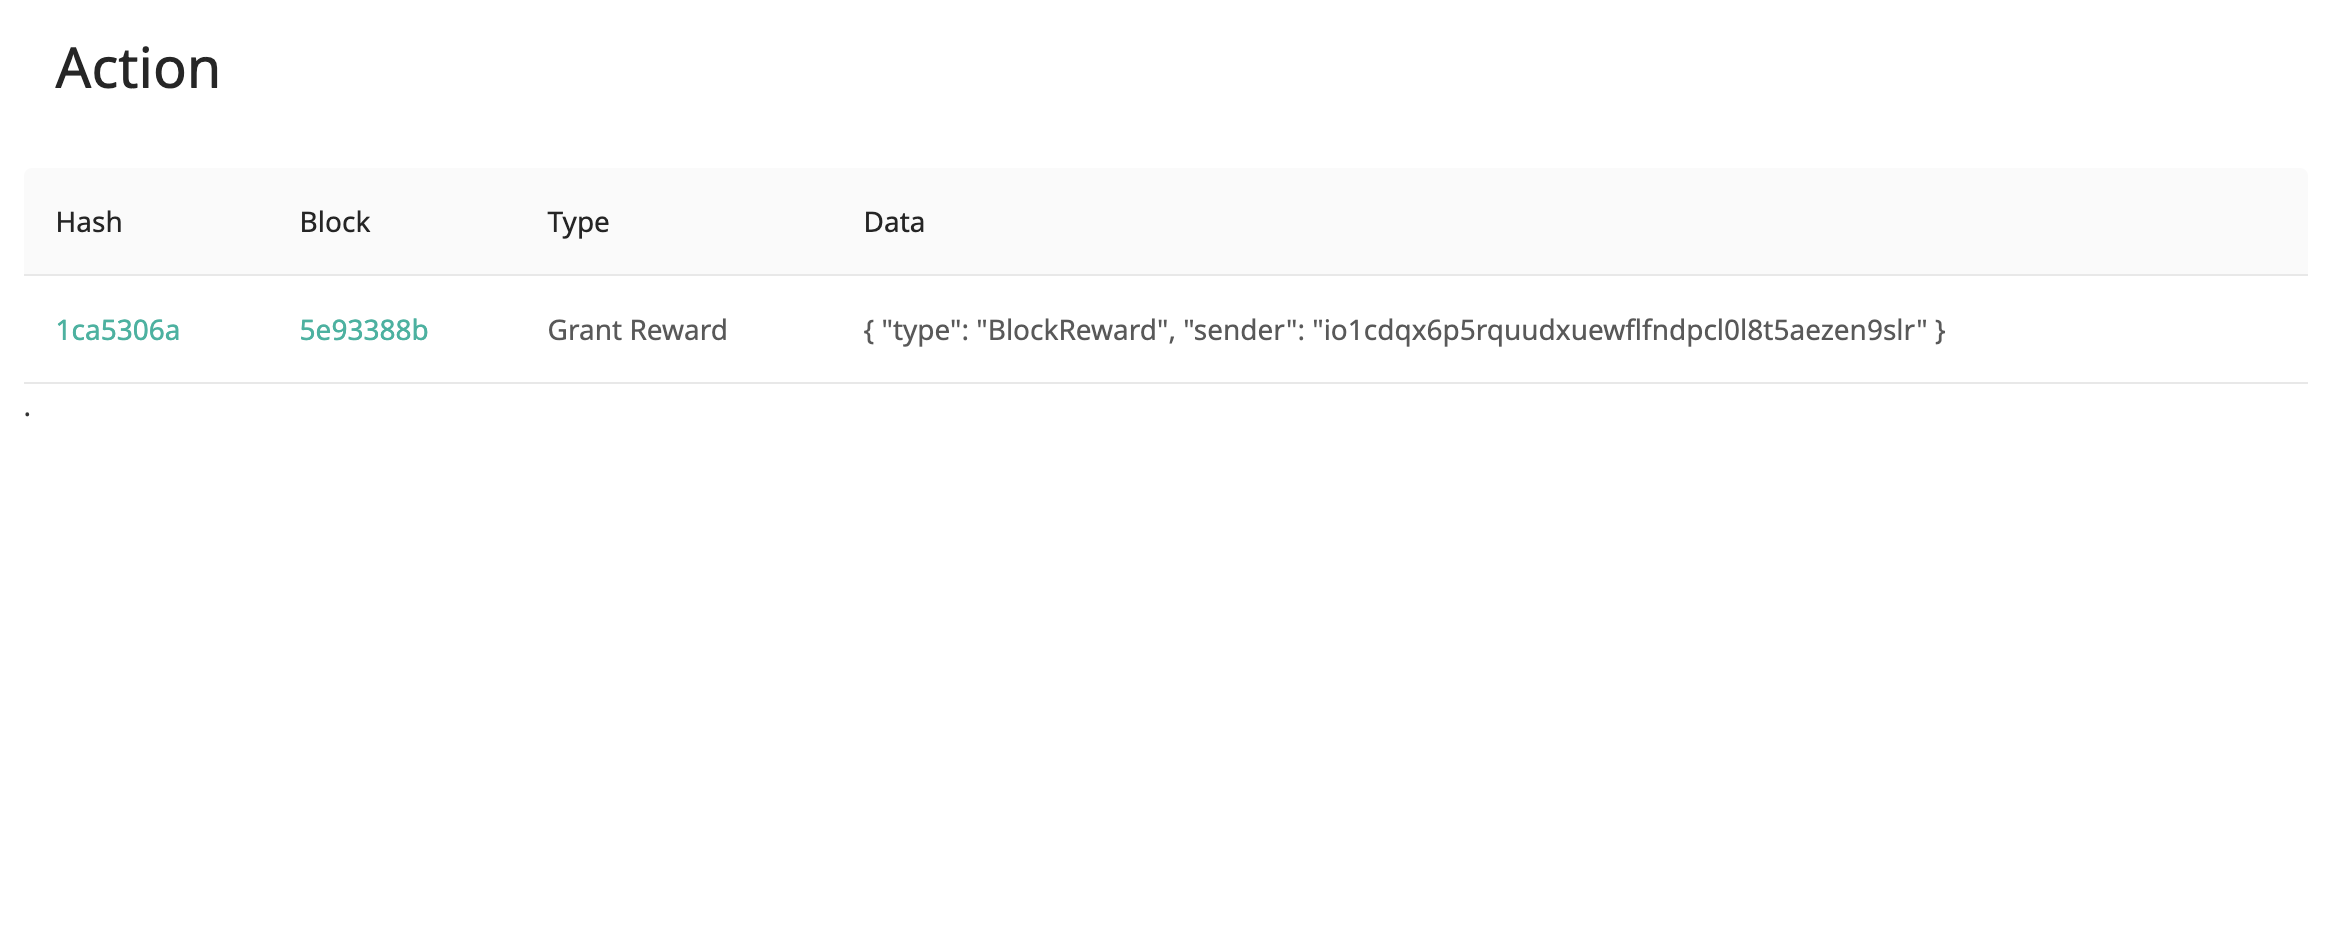
Task: Select the hash value 1ca5306a text
Action: click(117, 330)
